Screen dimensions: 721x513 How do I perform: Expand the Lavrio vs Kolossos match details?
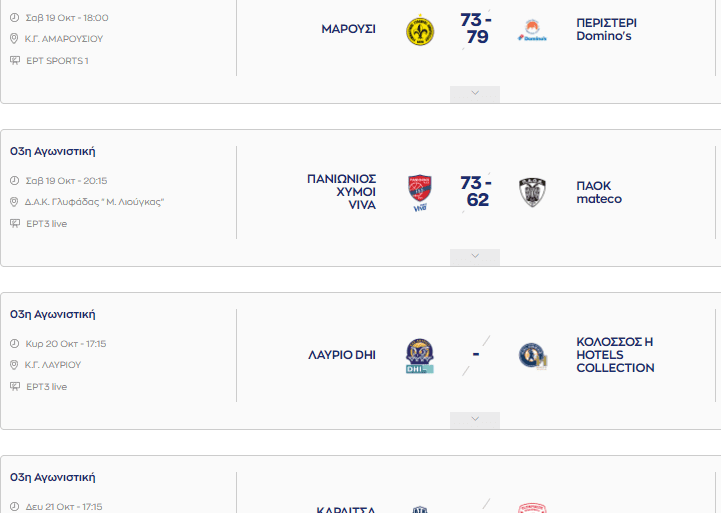(475, 420)
